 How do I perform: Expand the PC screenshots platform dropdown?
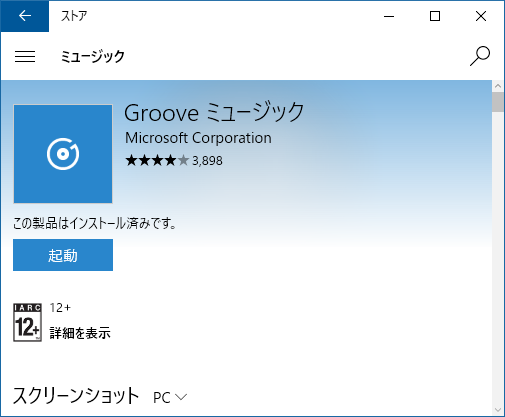170,397
